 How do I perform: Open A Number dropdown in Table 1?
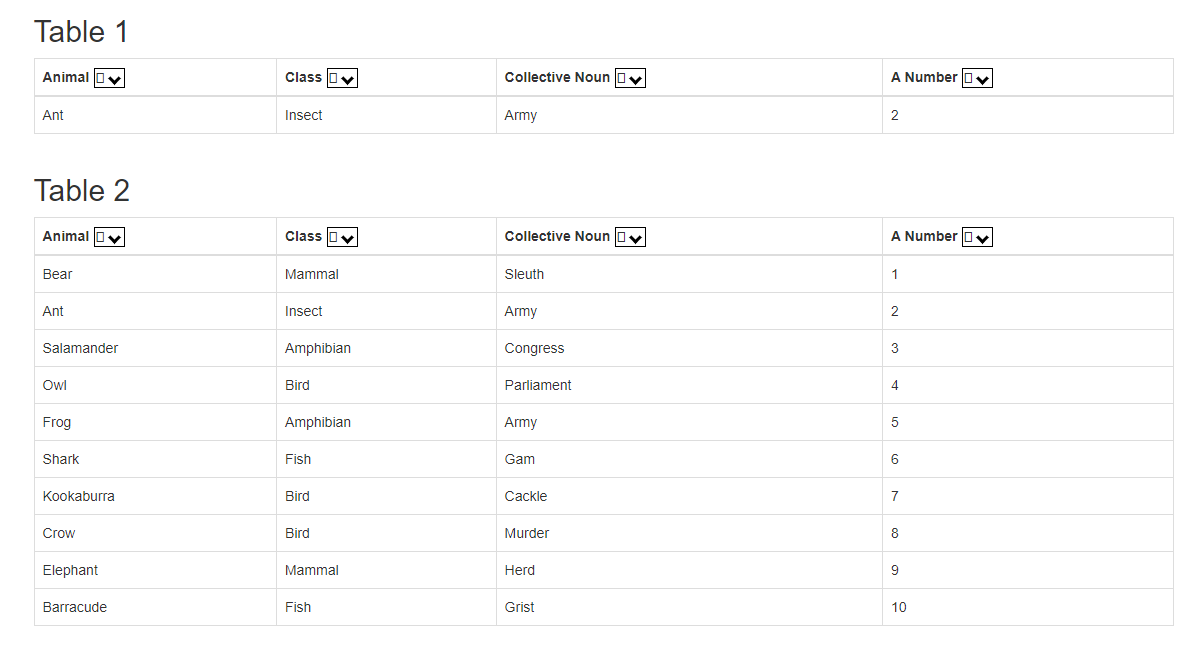tap(977, 79)
